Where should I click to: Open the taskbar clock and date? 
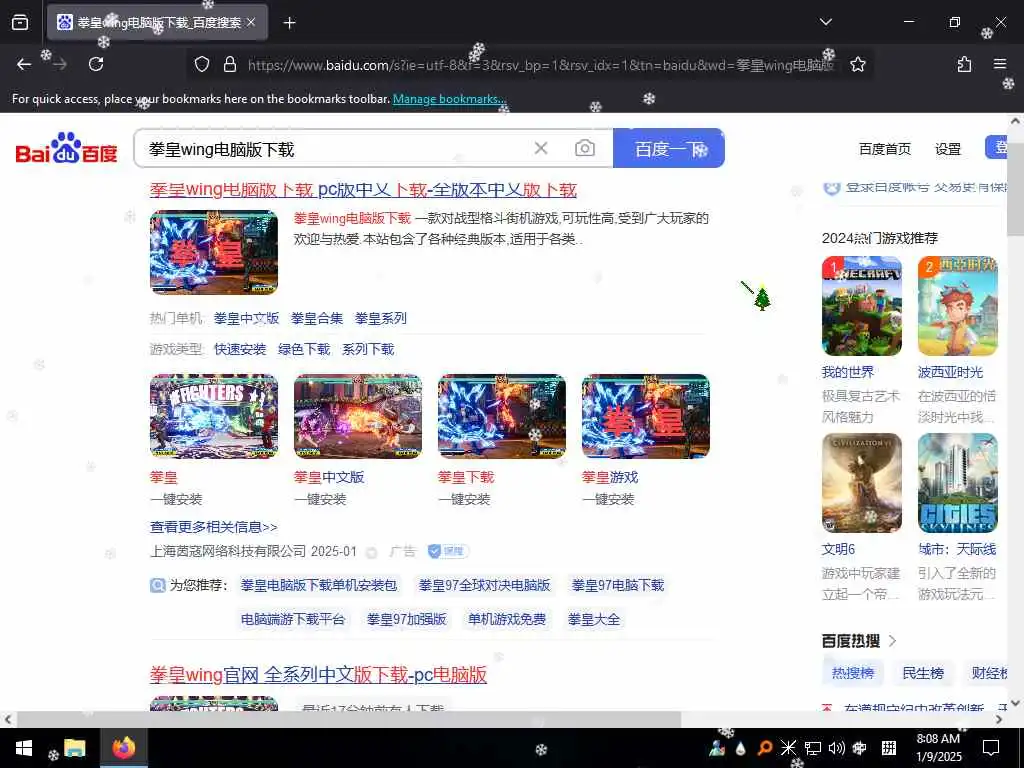click(x=938, y=748)
